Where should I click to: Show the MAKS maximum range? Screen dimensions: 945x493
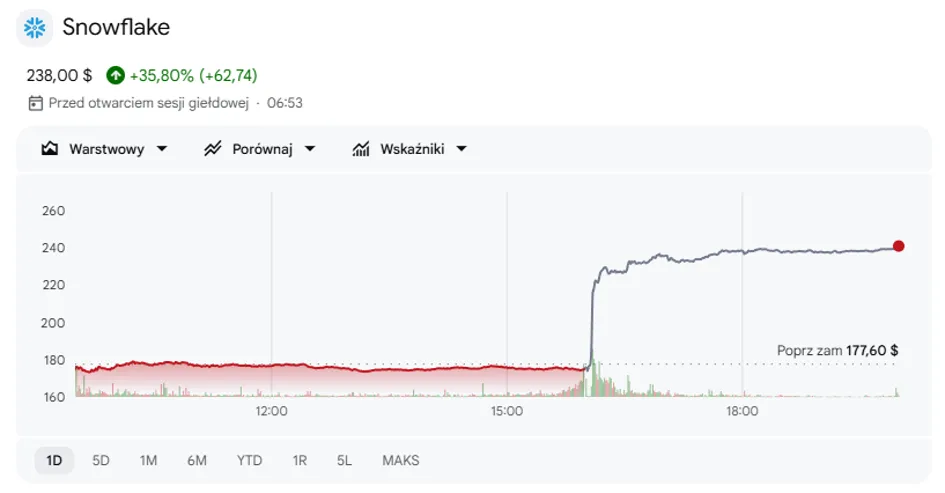point(400,460)
